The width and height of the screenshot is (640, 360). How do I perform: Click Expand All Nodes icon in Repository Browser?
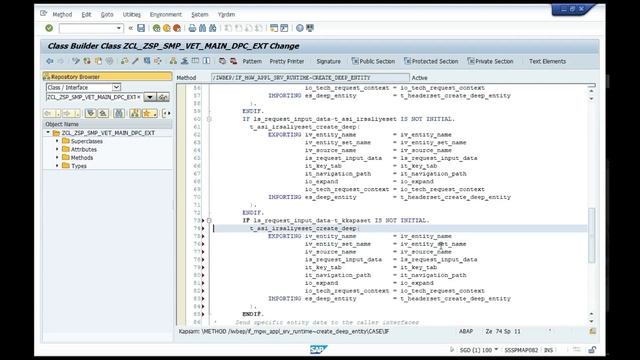(91, 113)
